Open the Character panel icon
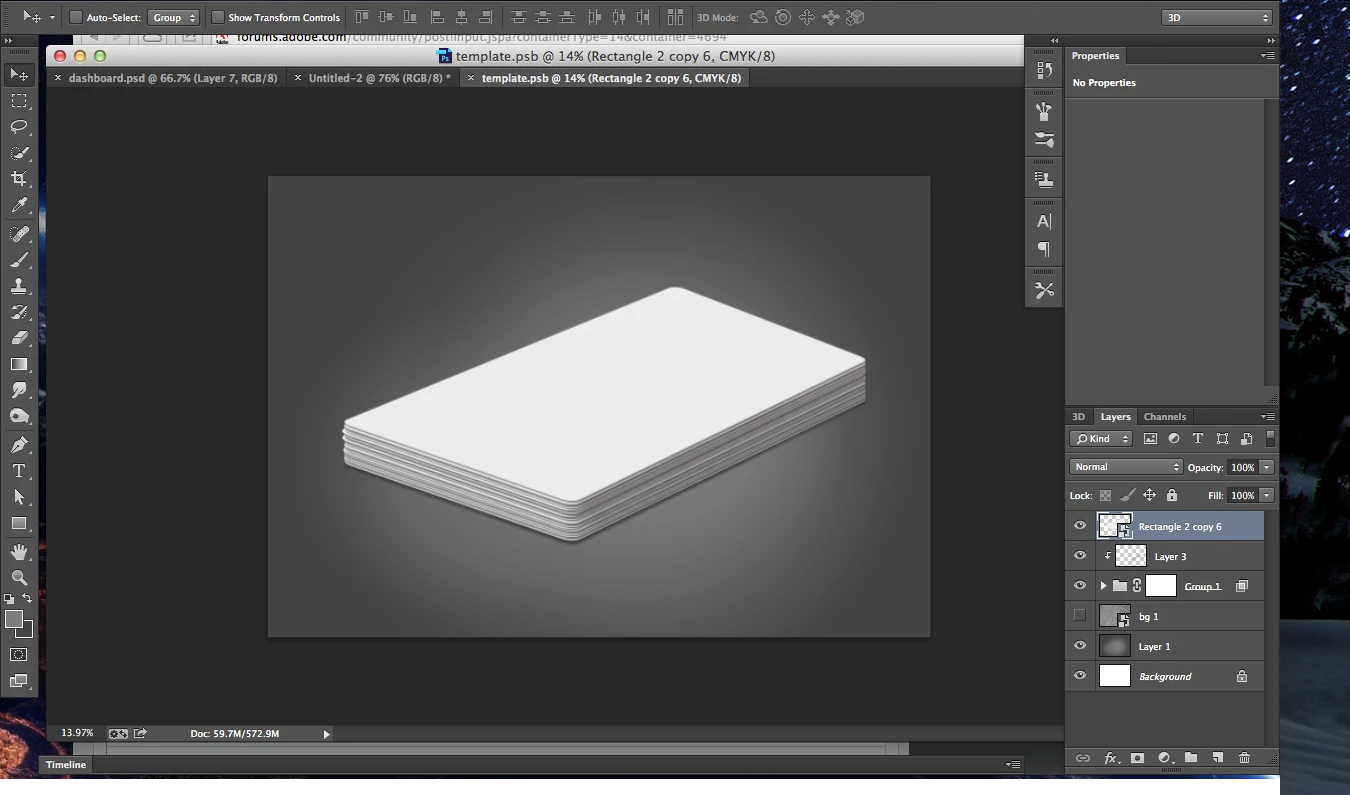 (x=1044, y=222)
